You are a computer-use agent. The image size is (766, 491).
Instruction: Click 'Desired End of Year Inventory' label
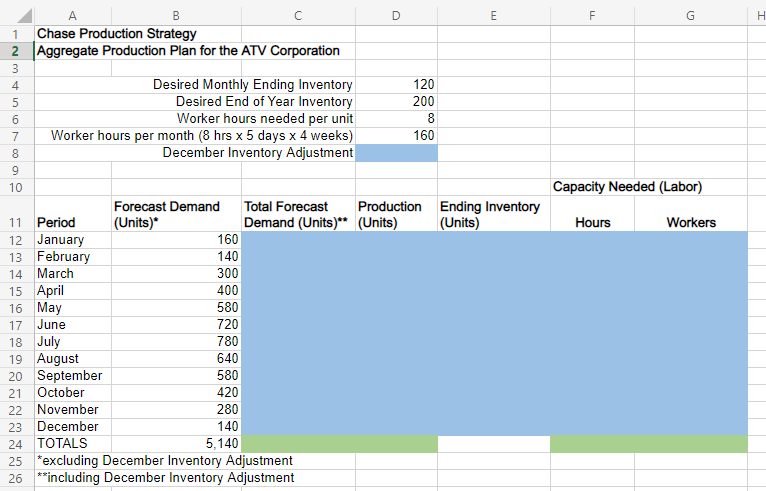[x=264, y=102]
